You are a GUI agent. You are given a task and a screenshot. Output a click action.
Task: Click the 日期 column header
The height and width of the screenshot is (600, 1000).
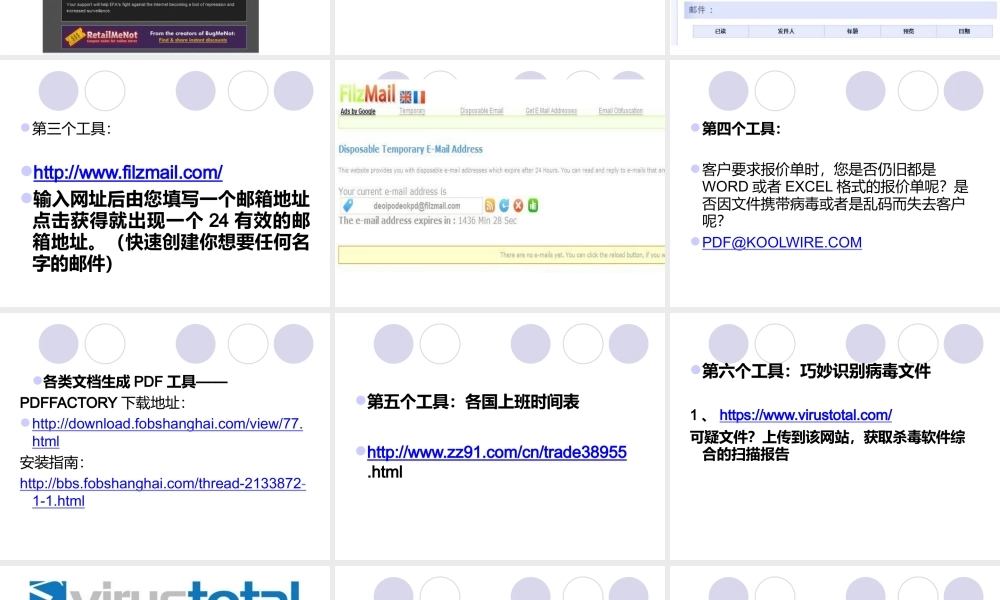[964, 31]
